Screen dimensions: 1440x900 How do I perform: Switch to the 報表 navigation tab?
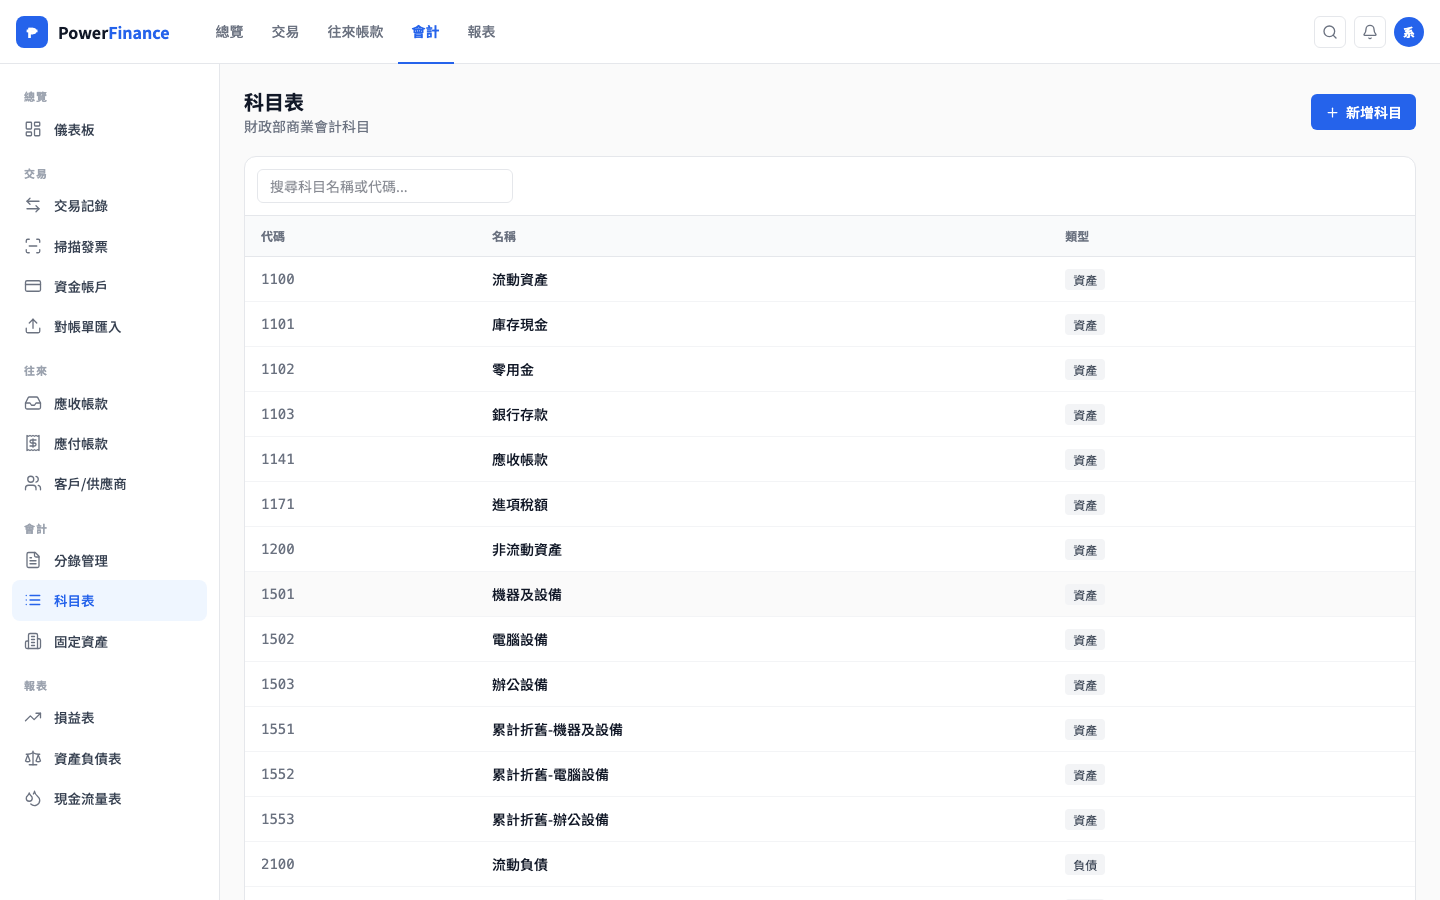(481, 31)
